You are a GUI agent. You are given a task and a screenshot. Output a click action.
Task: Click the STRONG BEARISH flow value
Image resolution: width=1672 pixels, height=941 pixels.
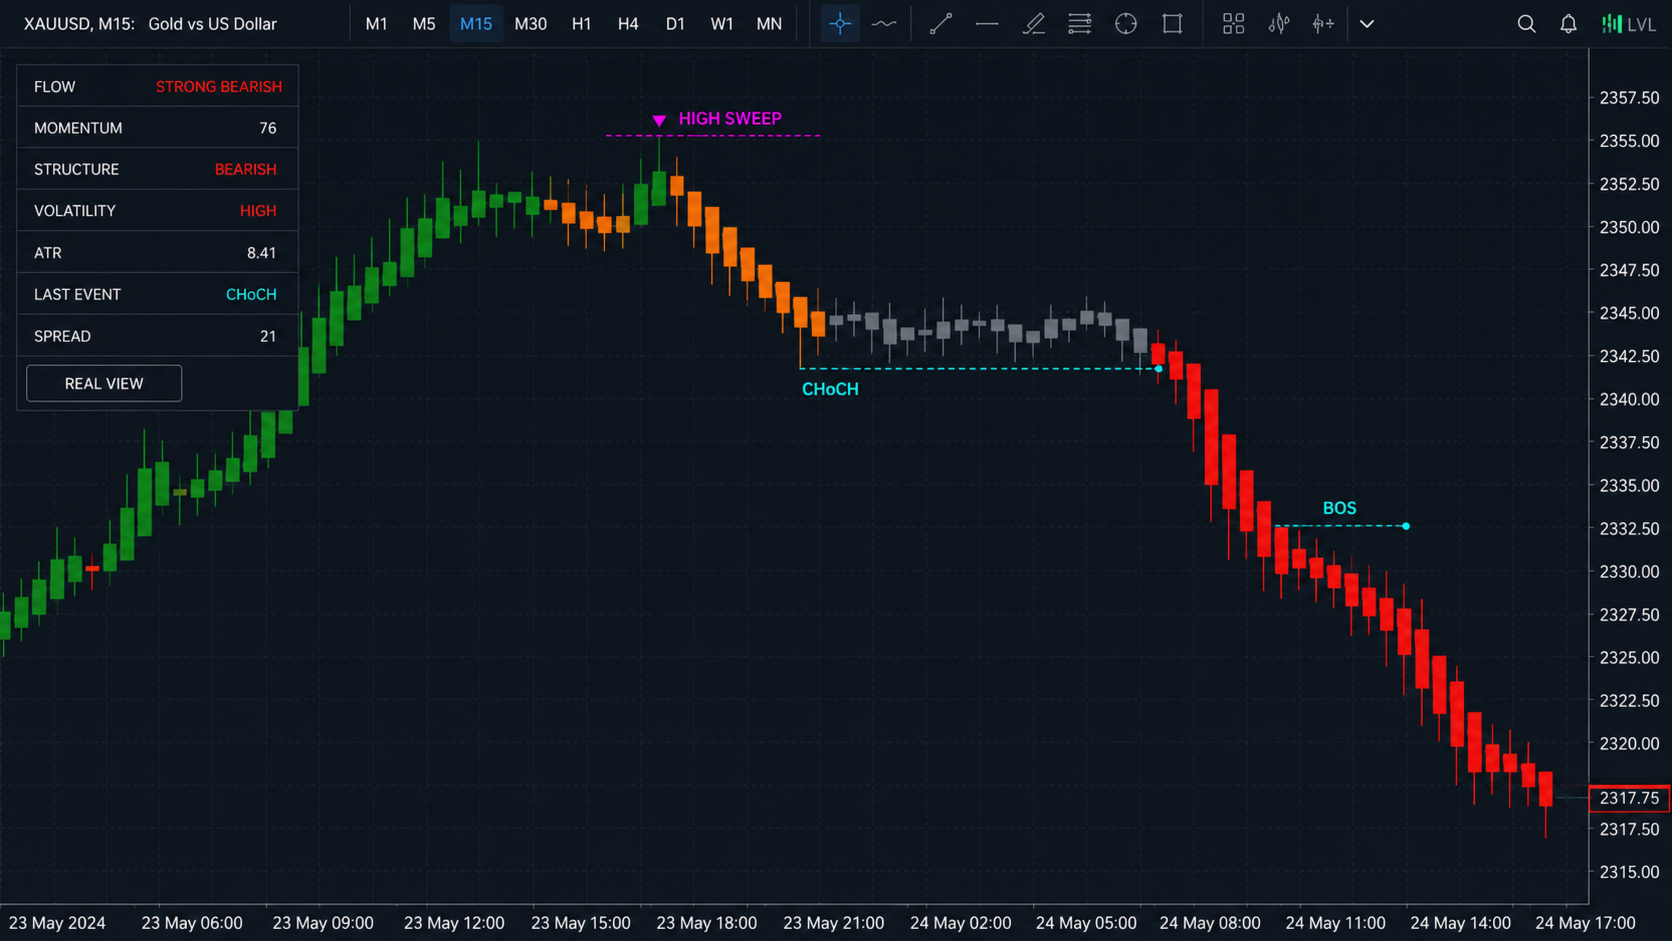point(219,87)
